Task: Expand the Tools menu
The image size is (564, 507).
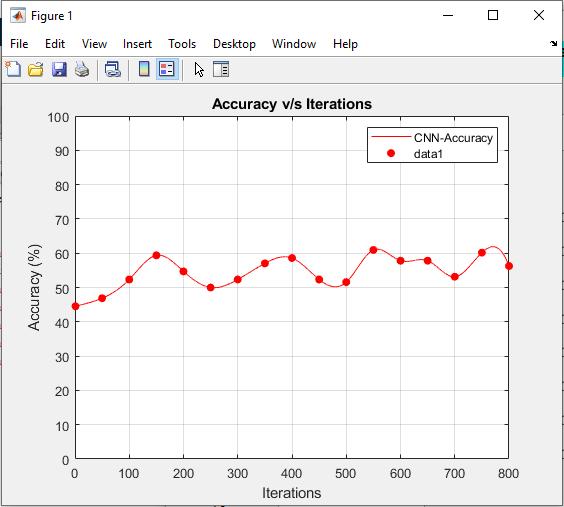Action: [x=182, y=44]
